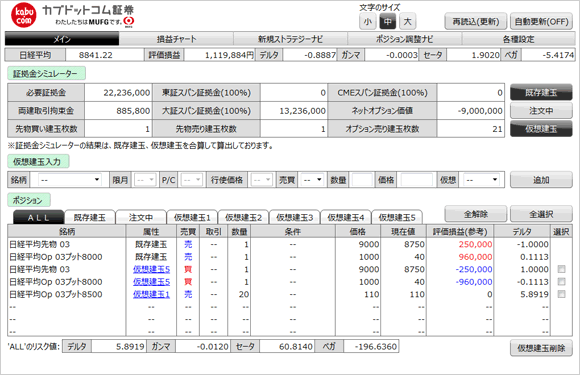Click the 全解除 deselect-all button

tap(476, 214)
